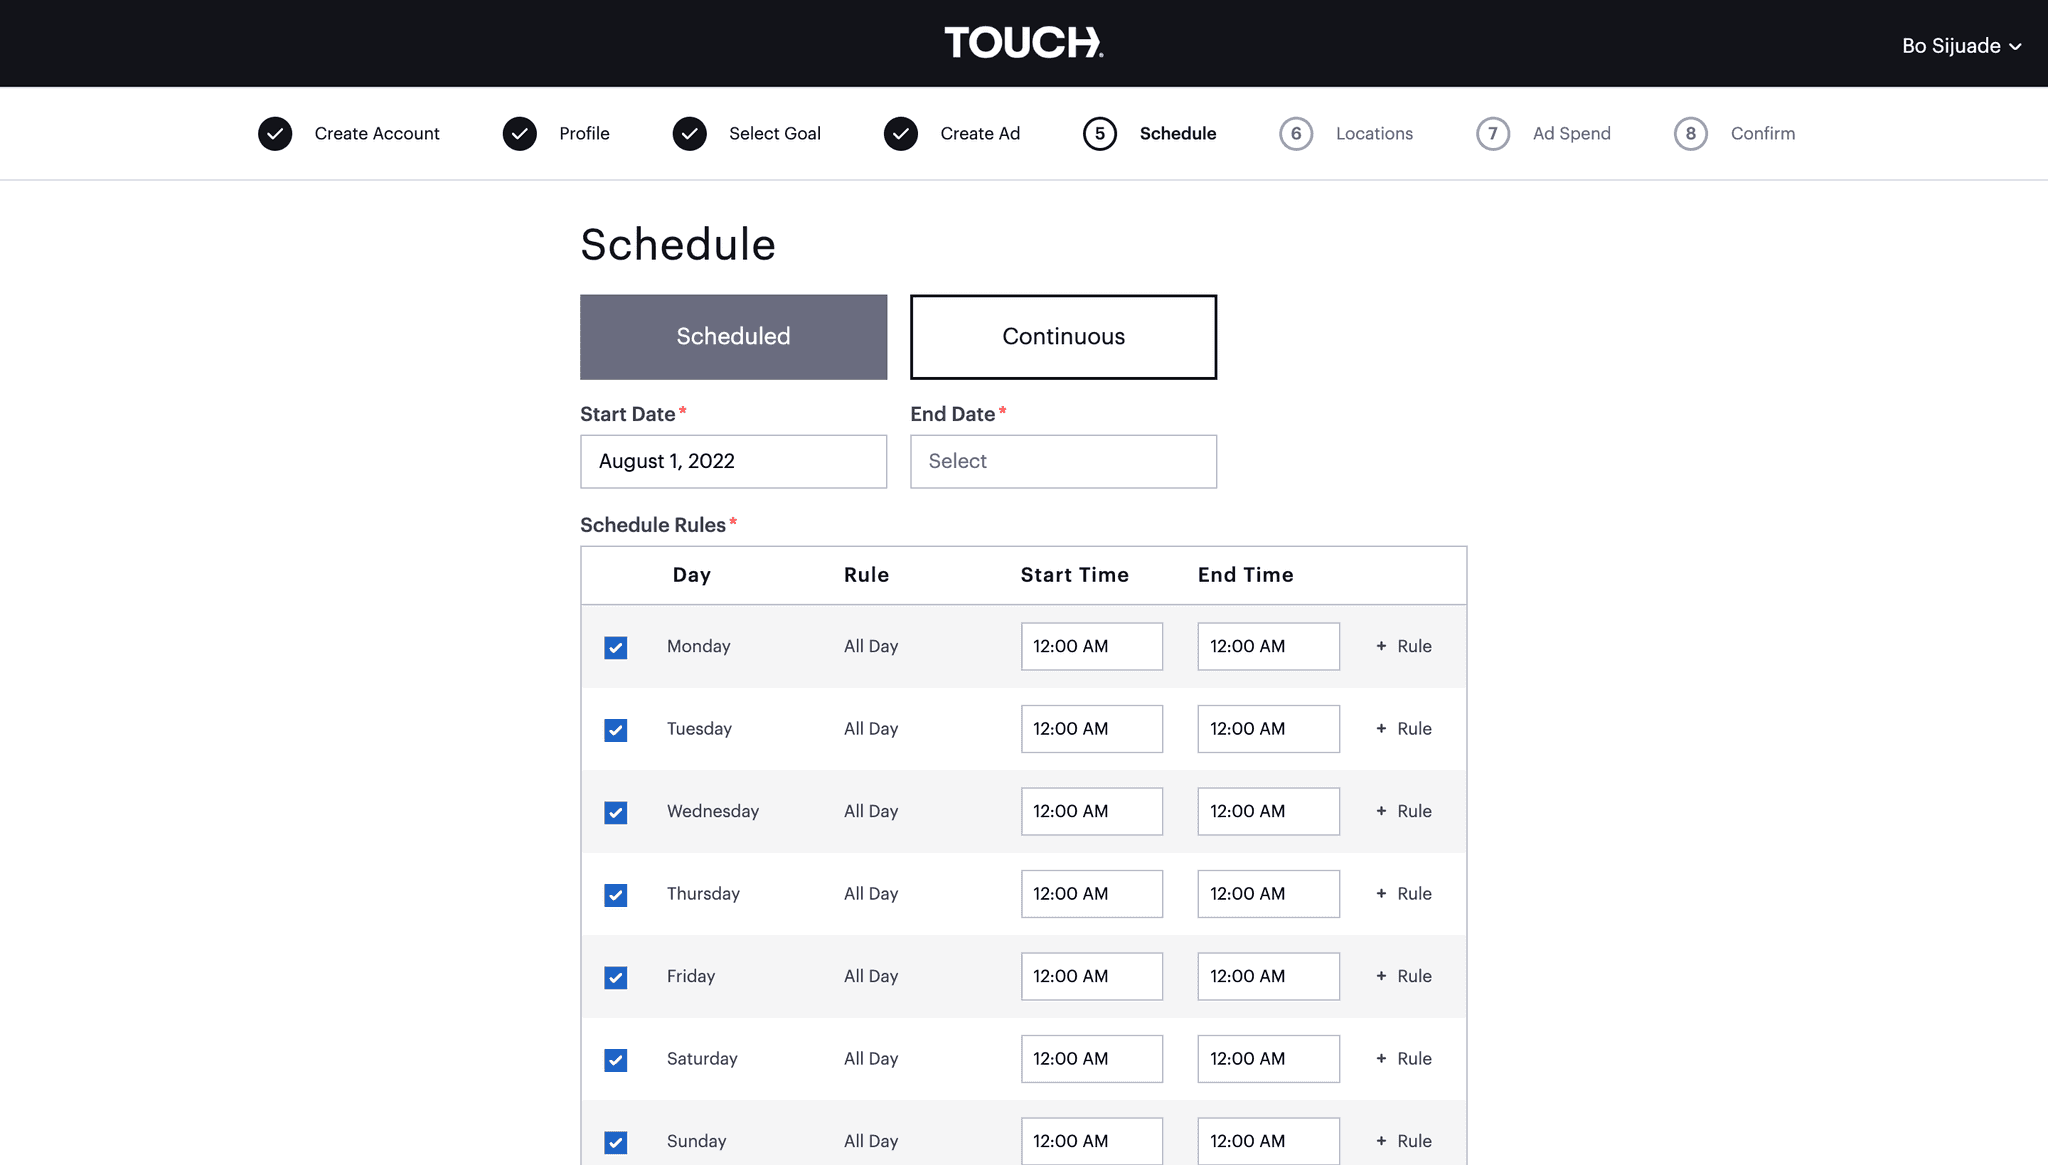
Task: Open the Start Date field
Action: coord(734,461)
